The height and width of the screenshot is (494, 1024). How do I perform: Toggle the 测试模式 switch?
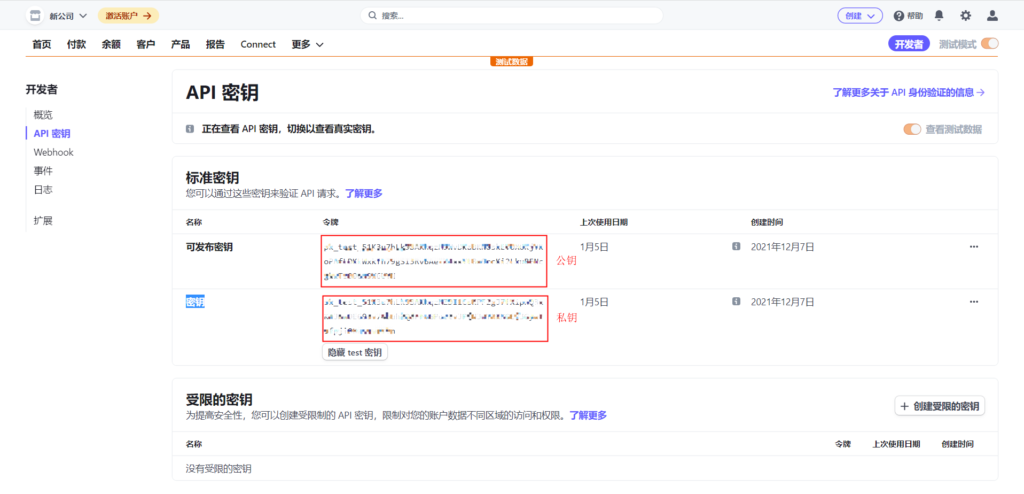coord(990,44)
